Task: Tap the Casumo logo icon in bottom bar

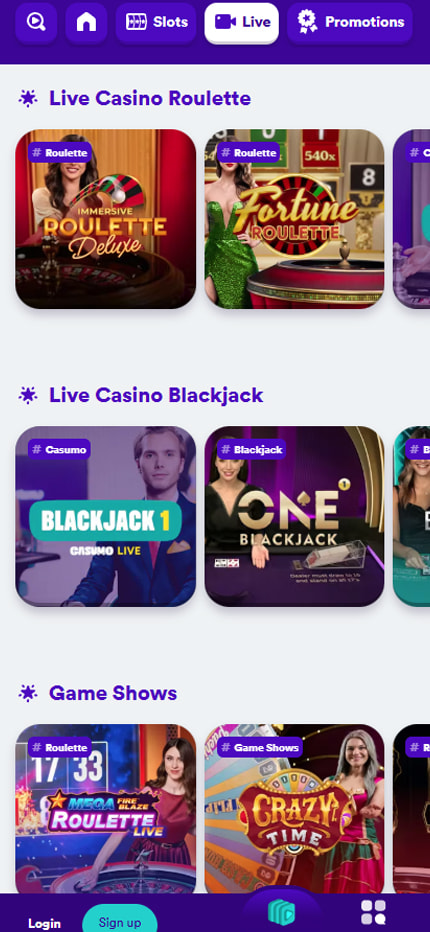Action: (281, 912)
